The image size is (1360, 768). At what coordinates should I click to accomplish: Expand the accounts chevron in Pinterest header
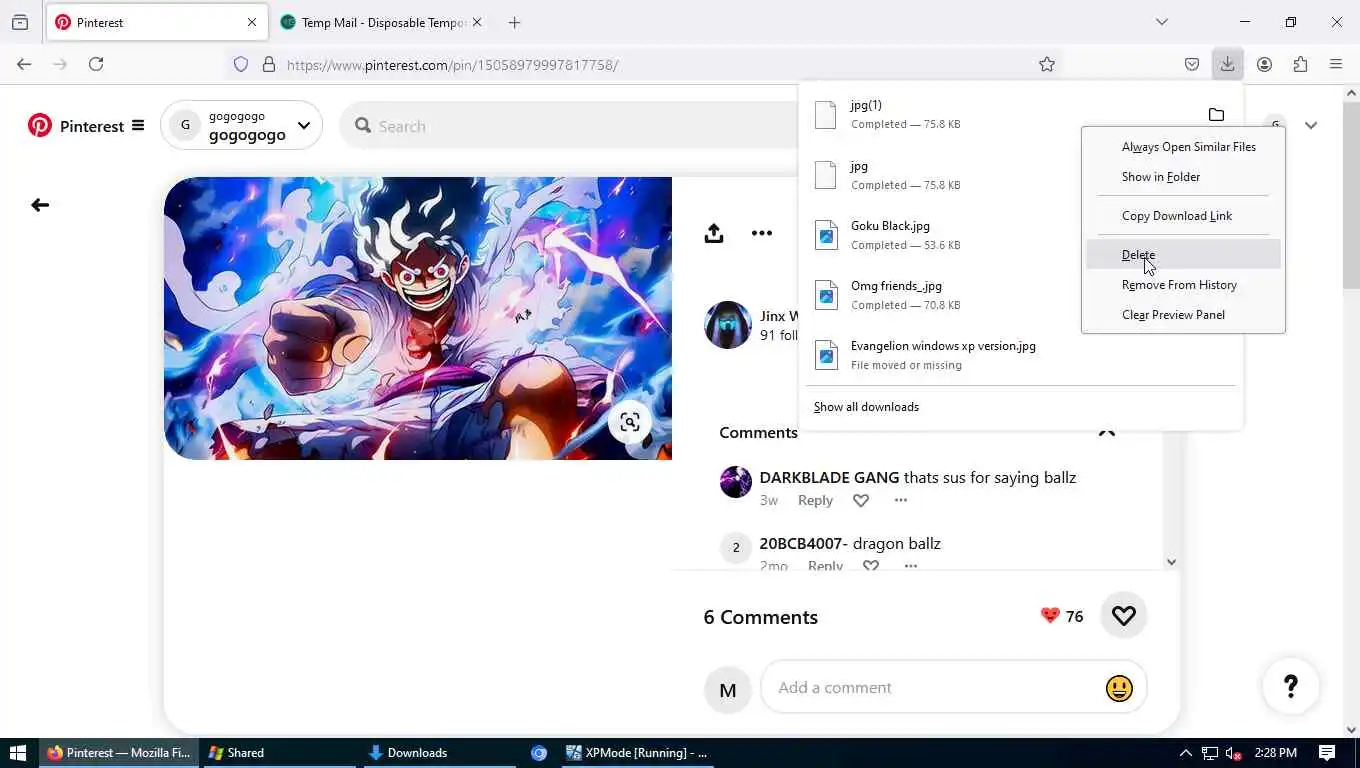[x=1311, y=126]
